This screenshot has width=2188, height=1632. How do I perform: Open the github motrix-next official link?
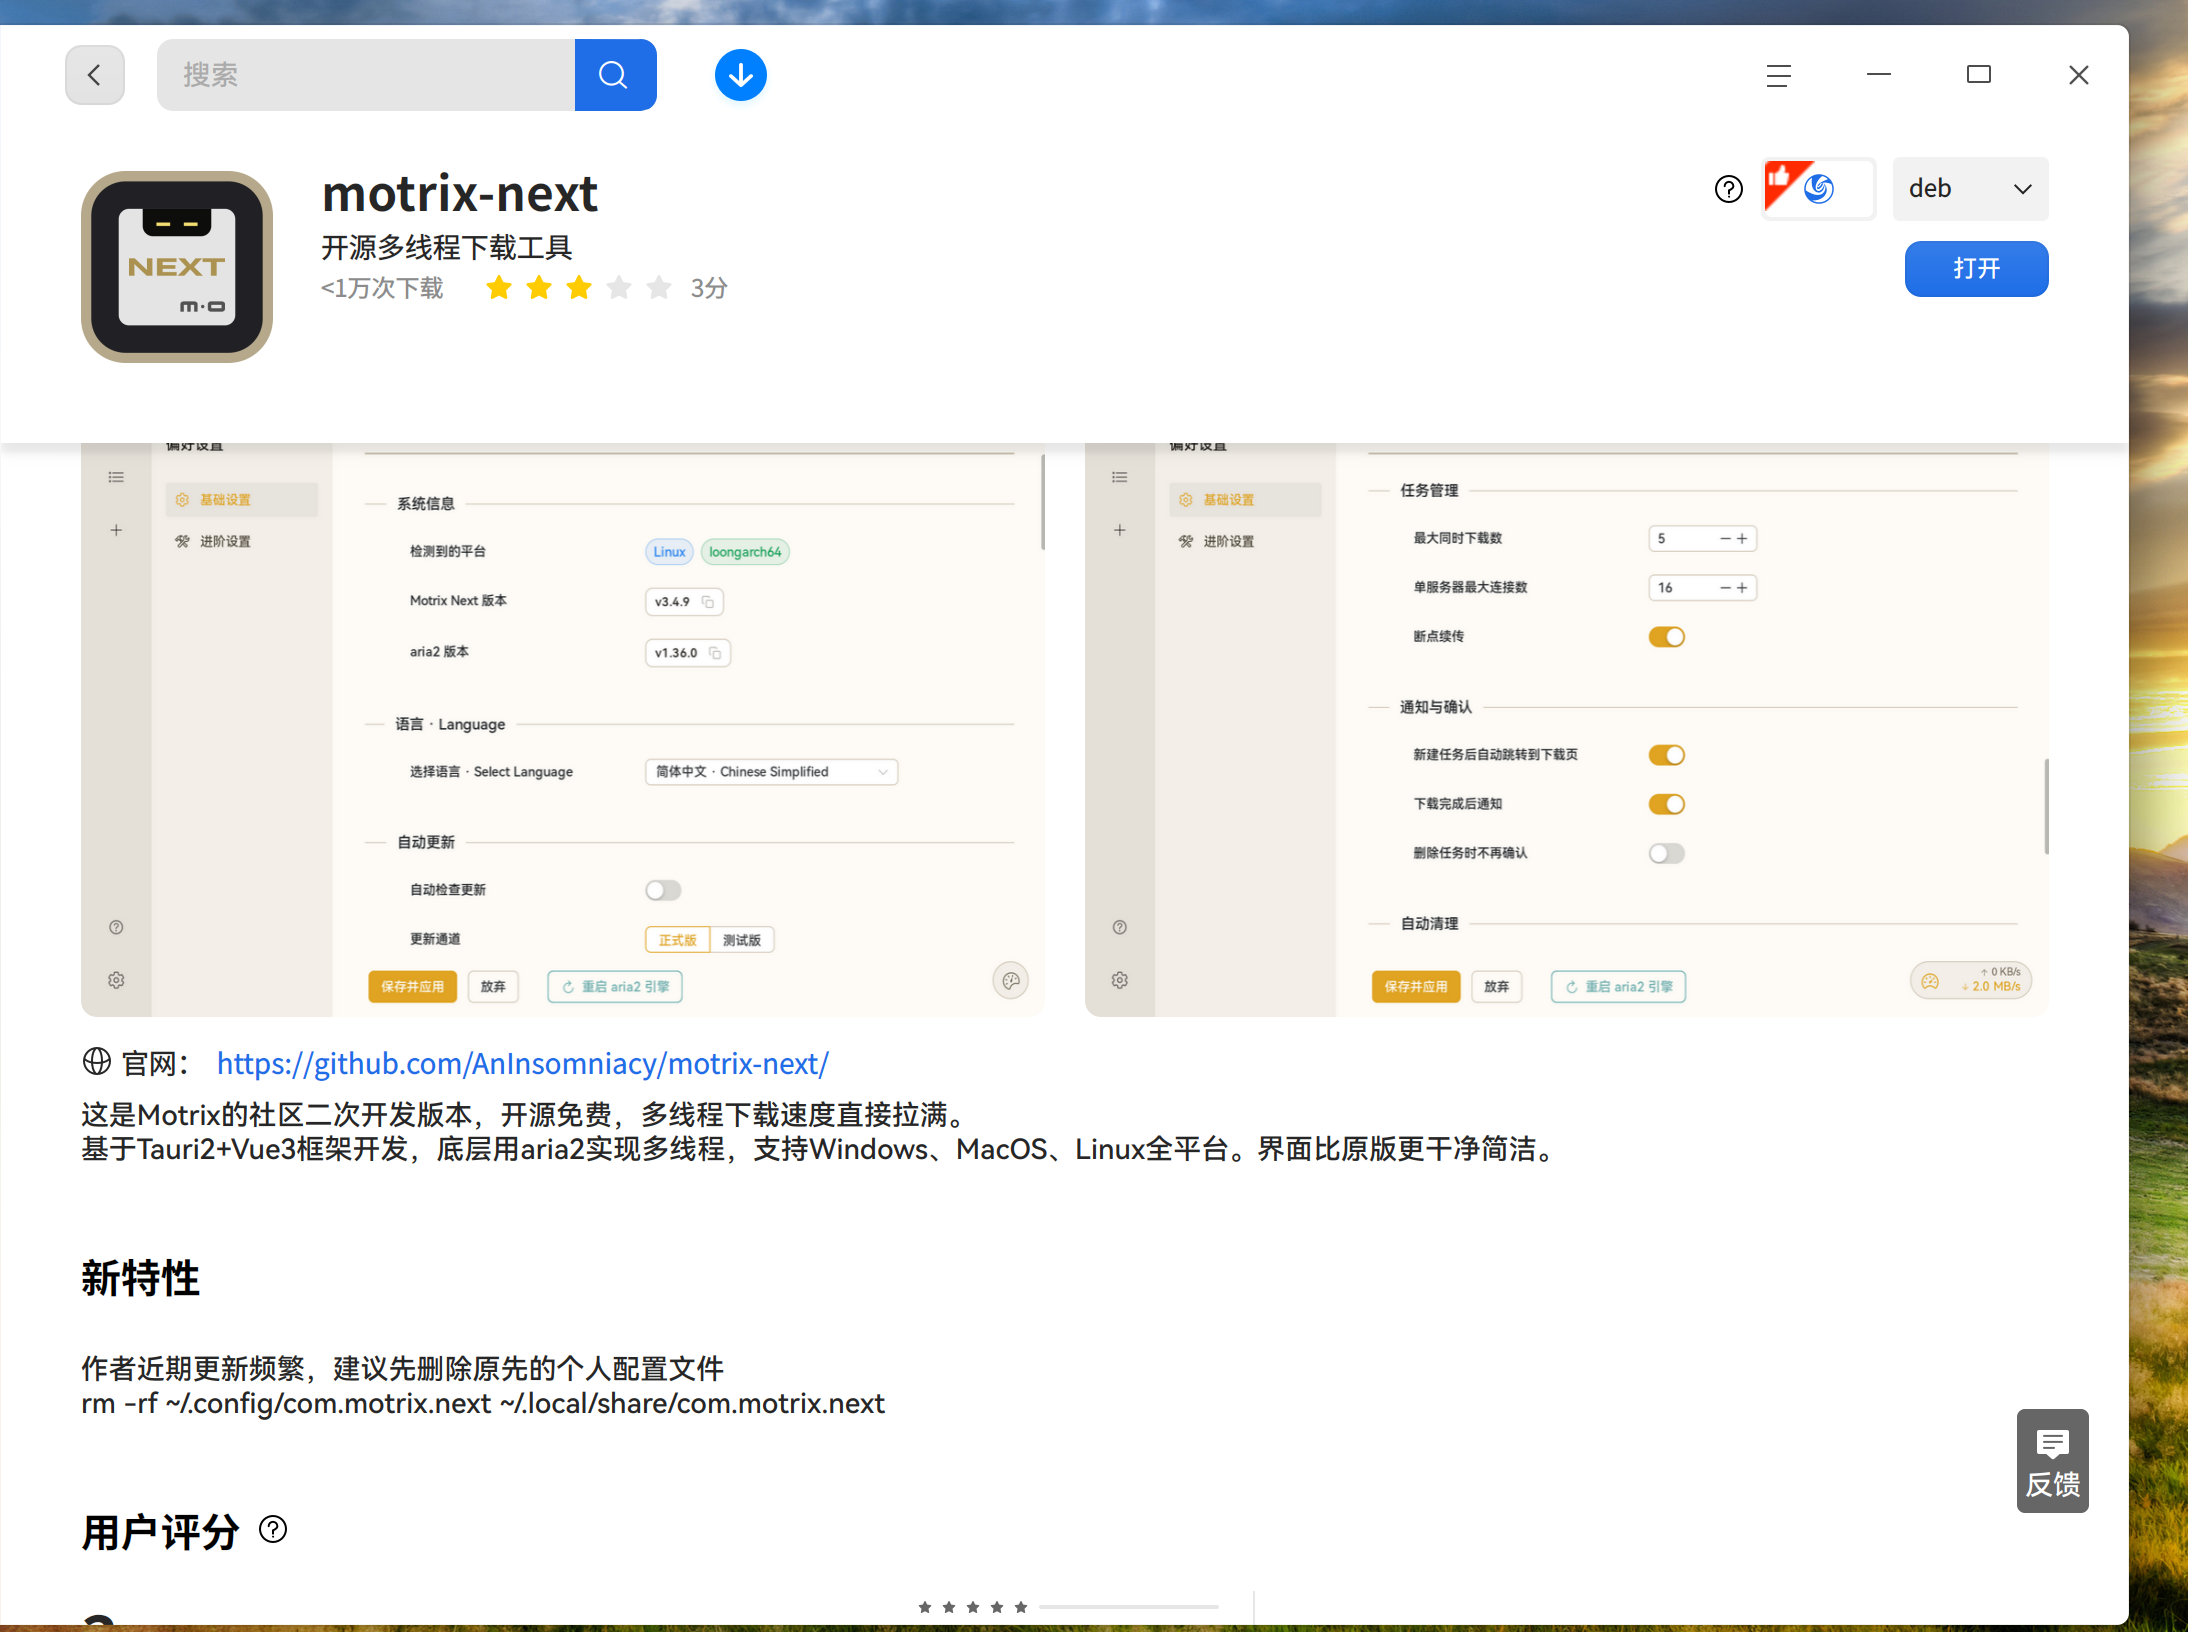[523, 1063]
